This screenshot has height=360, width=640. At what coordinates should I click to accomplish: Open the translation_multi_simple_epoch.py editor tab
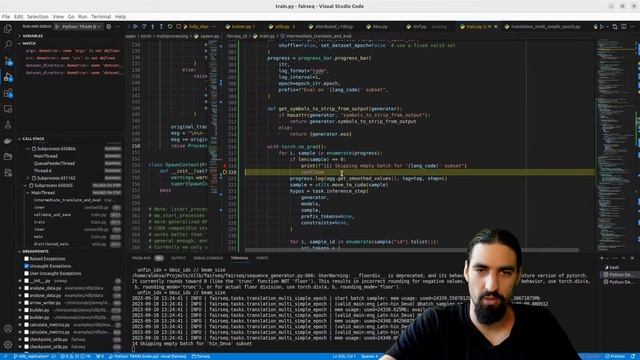pos(545,27)
